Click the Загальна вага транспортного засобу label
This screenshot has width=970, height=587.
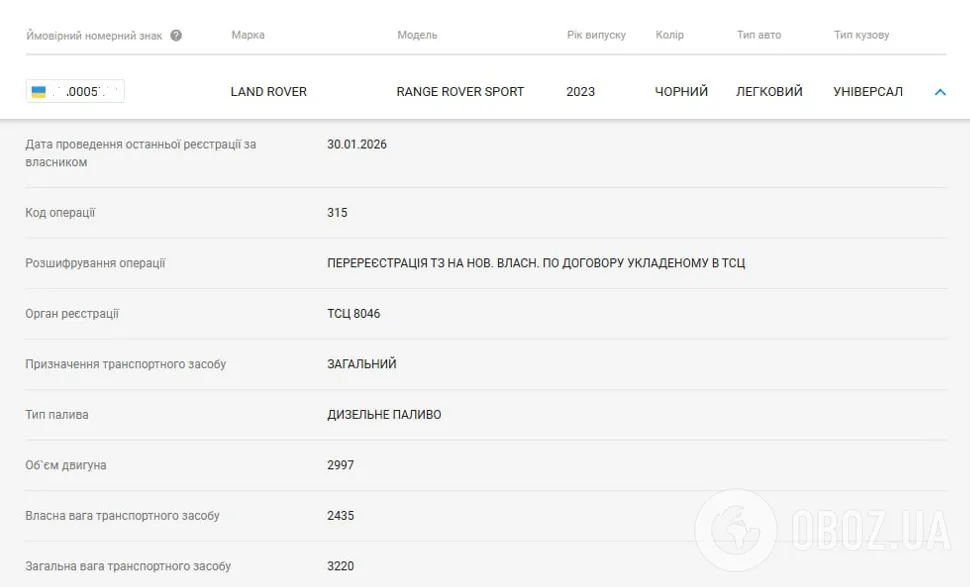[x=128, y=566]
